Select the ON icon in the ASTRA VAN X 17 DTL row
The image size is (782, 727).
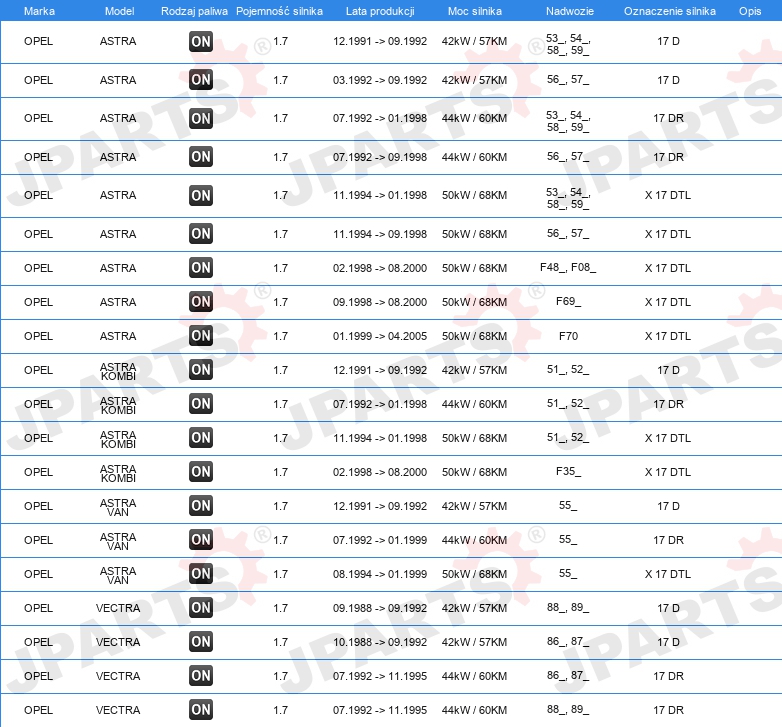(201, 573)
